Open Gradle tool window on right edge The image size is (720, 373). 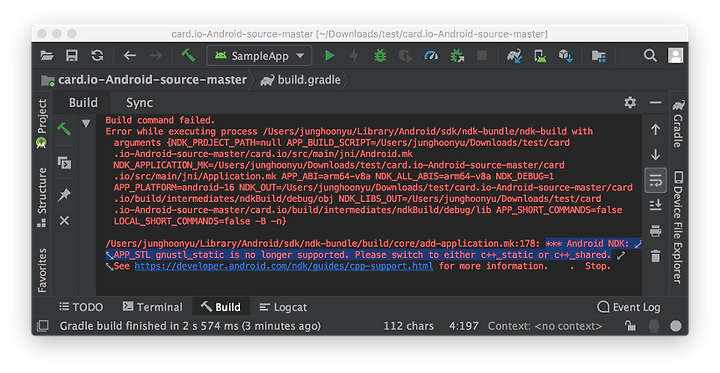(x=678, y=123)
